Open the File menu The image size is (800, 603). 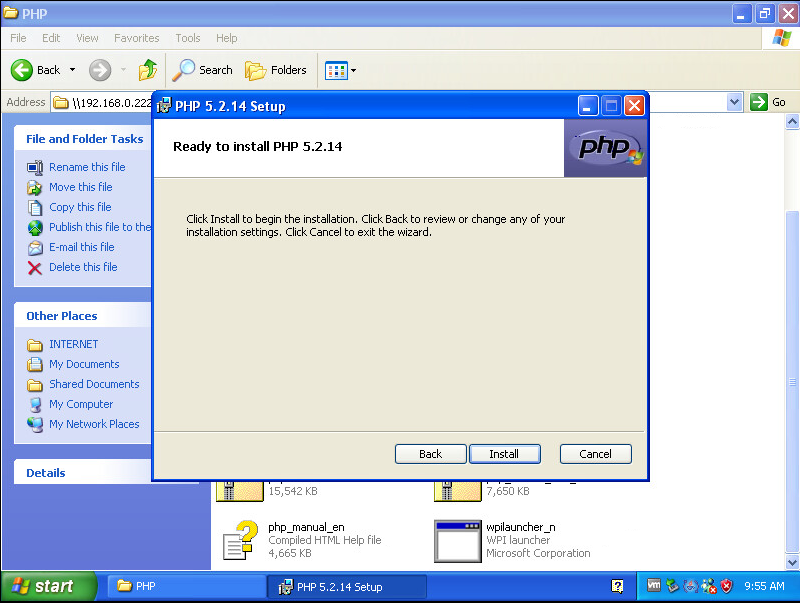pyautogui.click(x=18, y=38)
